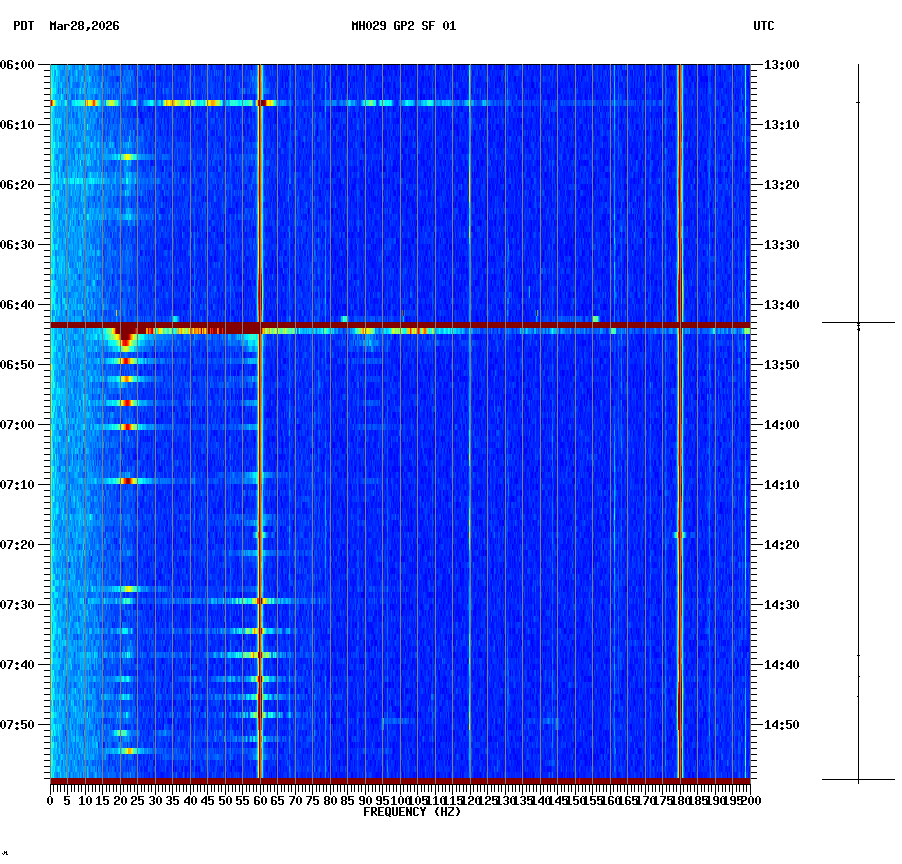Image resolution: width=902 pixels, height=864 pixels.
Task: Click the bottom red border of the spectrogram
Action: point(400,782)
